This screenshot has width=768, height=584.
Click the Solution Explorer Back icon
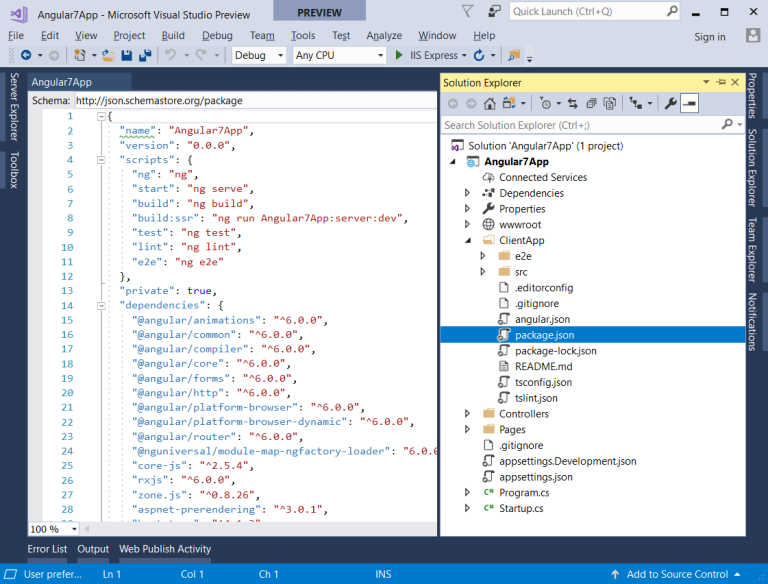(x=453, y=103)
